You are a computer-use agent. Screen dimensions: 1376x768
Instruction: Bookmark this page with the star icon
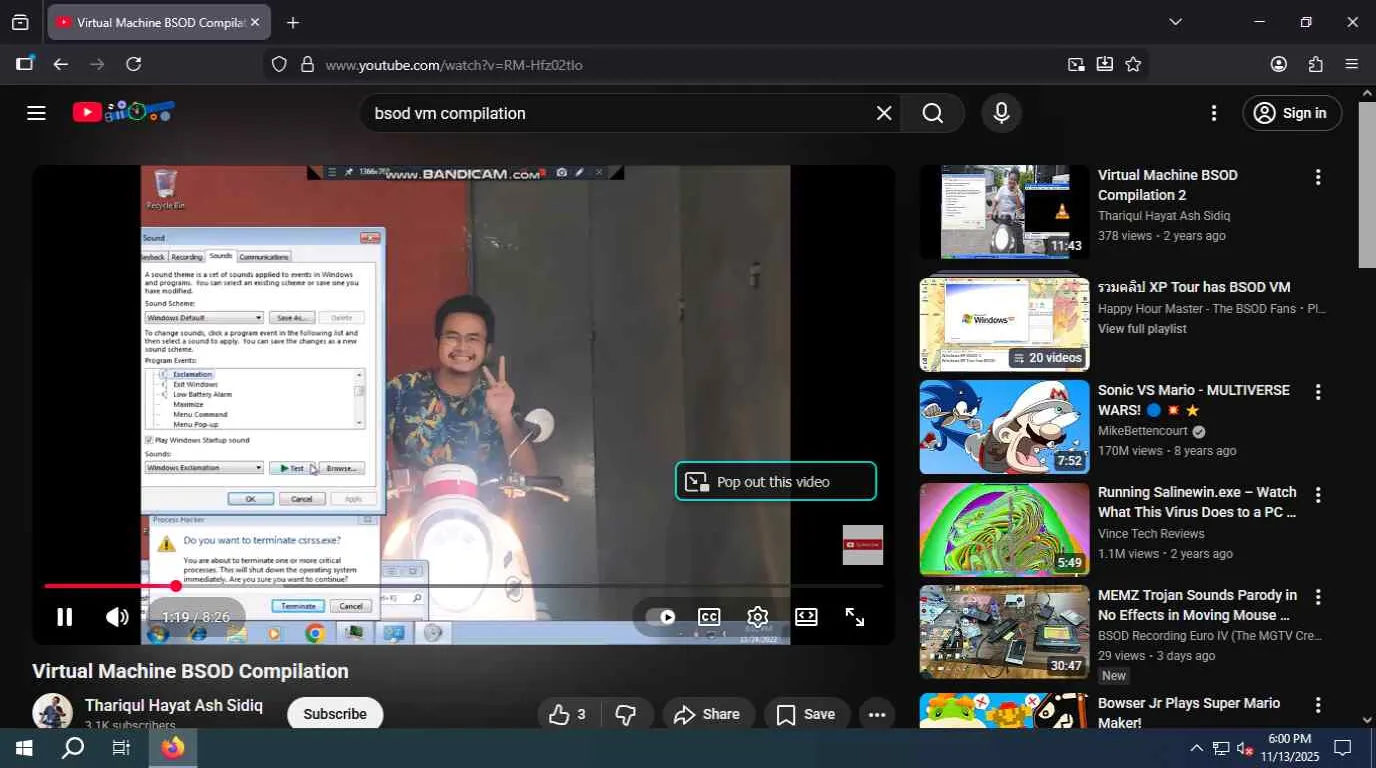coord(1133,64)
